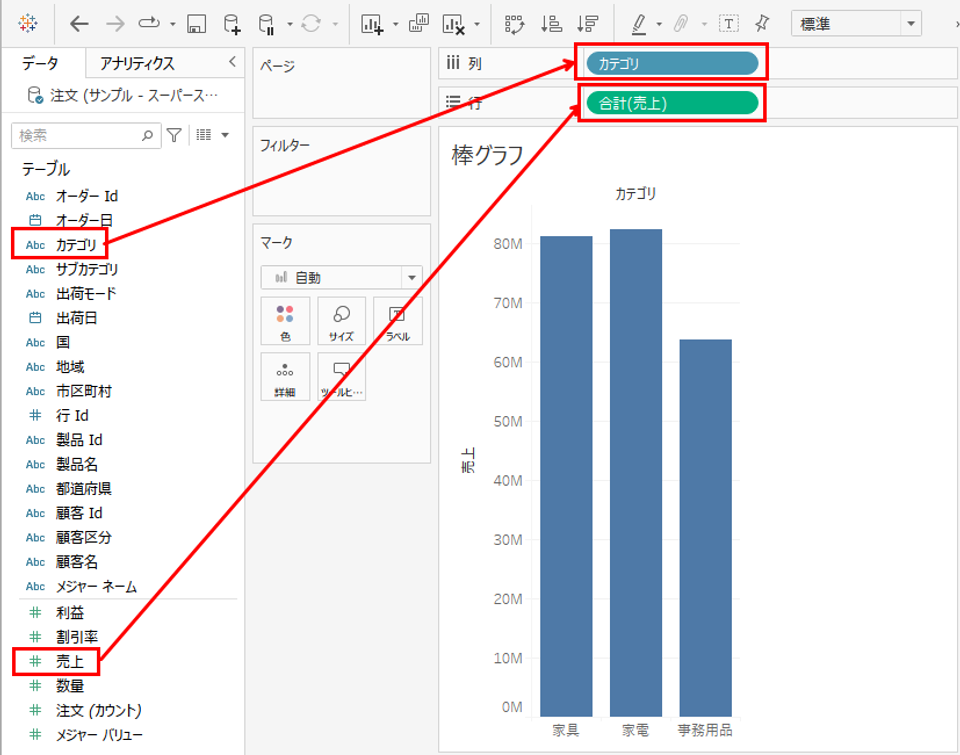Click the 合計(売上) pill on rows shelf
The width and height of the screenshot is (960, 755).
click(672, 103)
